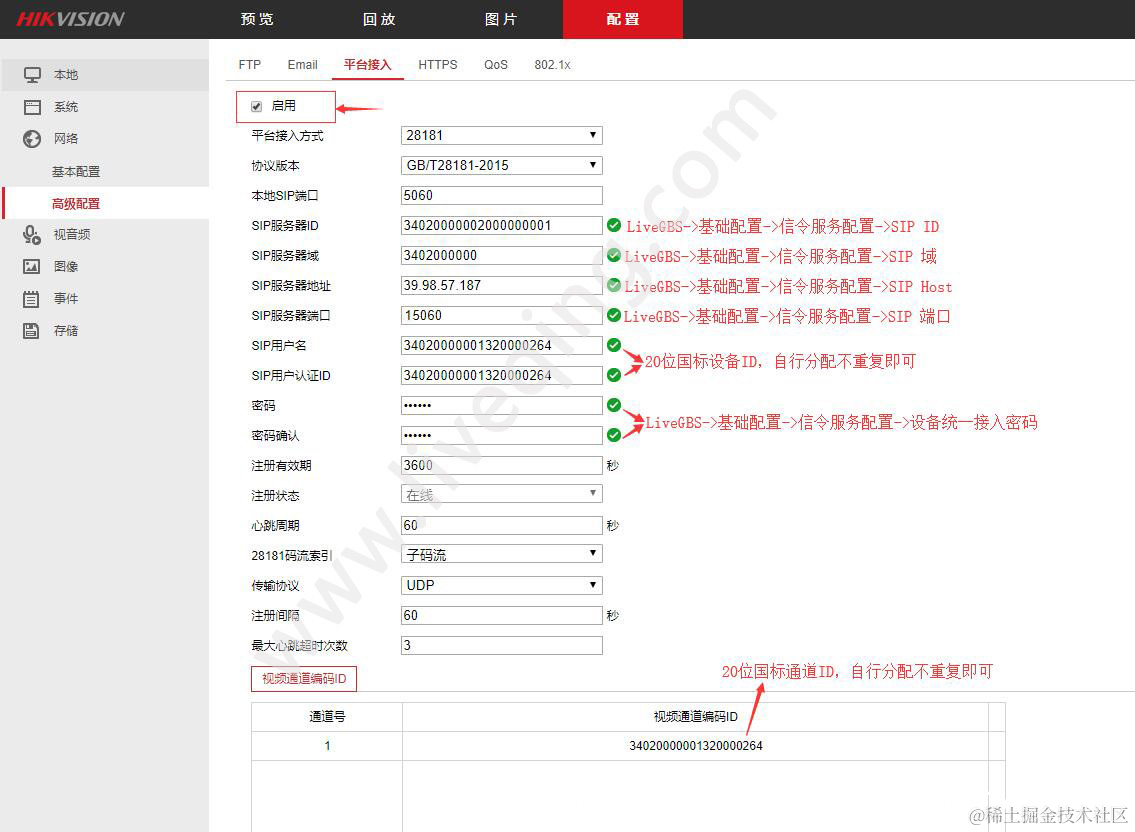The height and width of the screenshot is (832, 1135).
Task: Click the HIKVISION logo
Action: 70,18
